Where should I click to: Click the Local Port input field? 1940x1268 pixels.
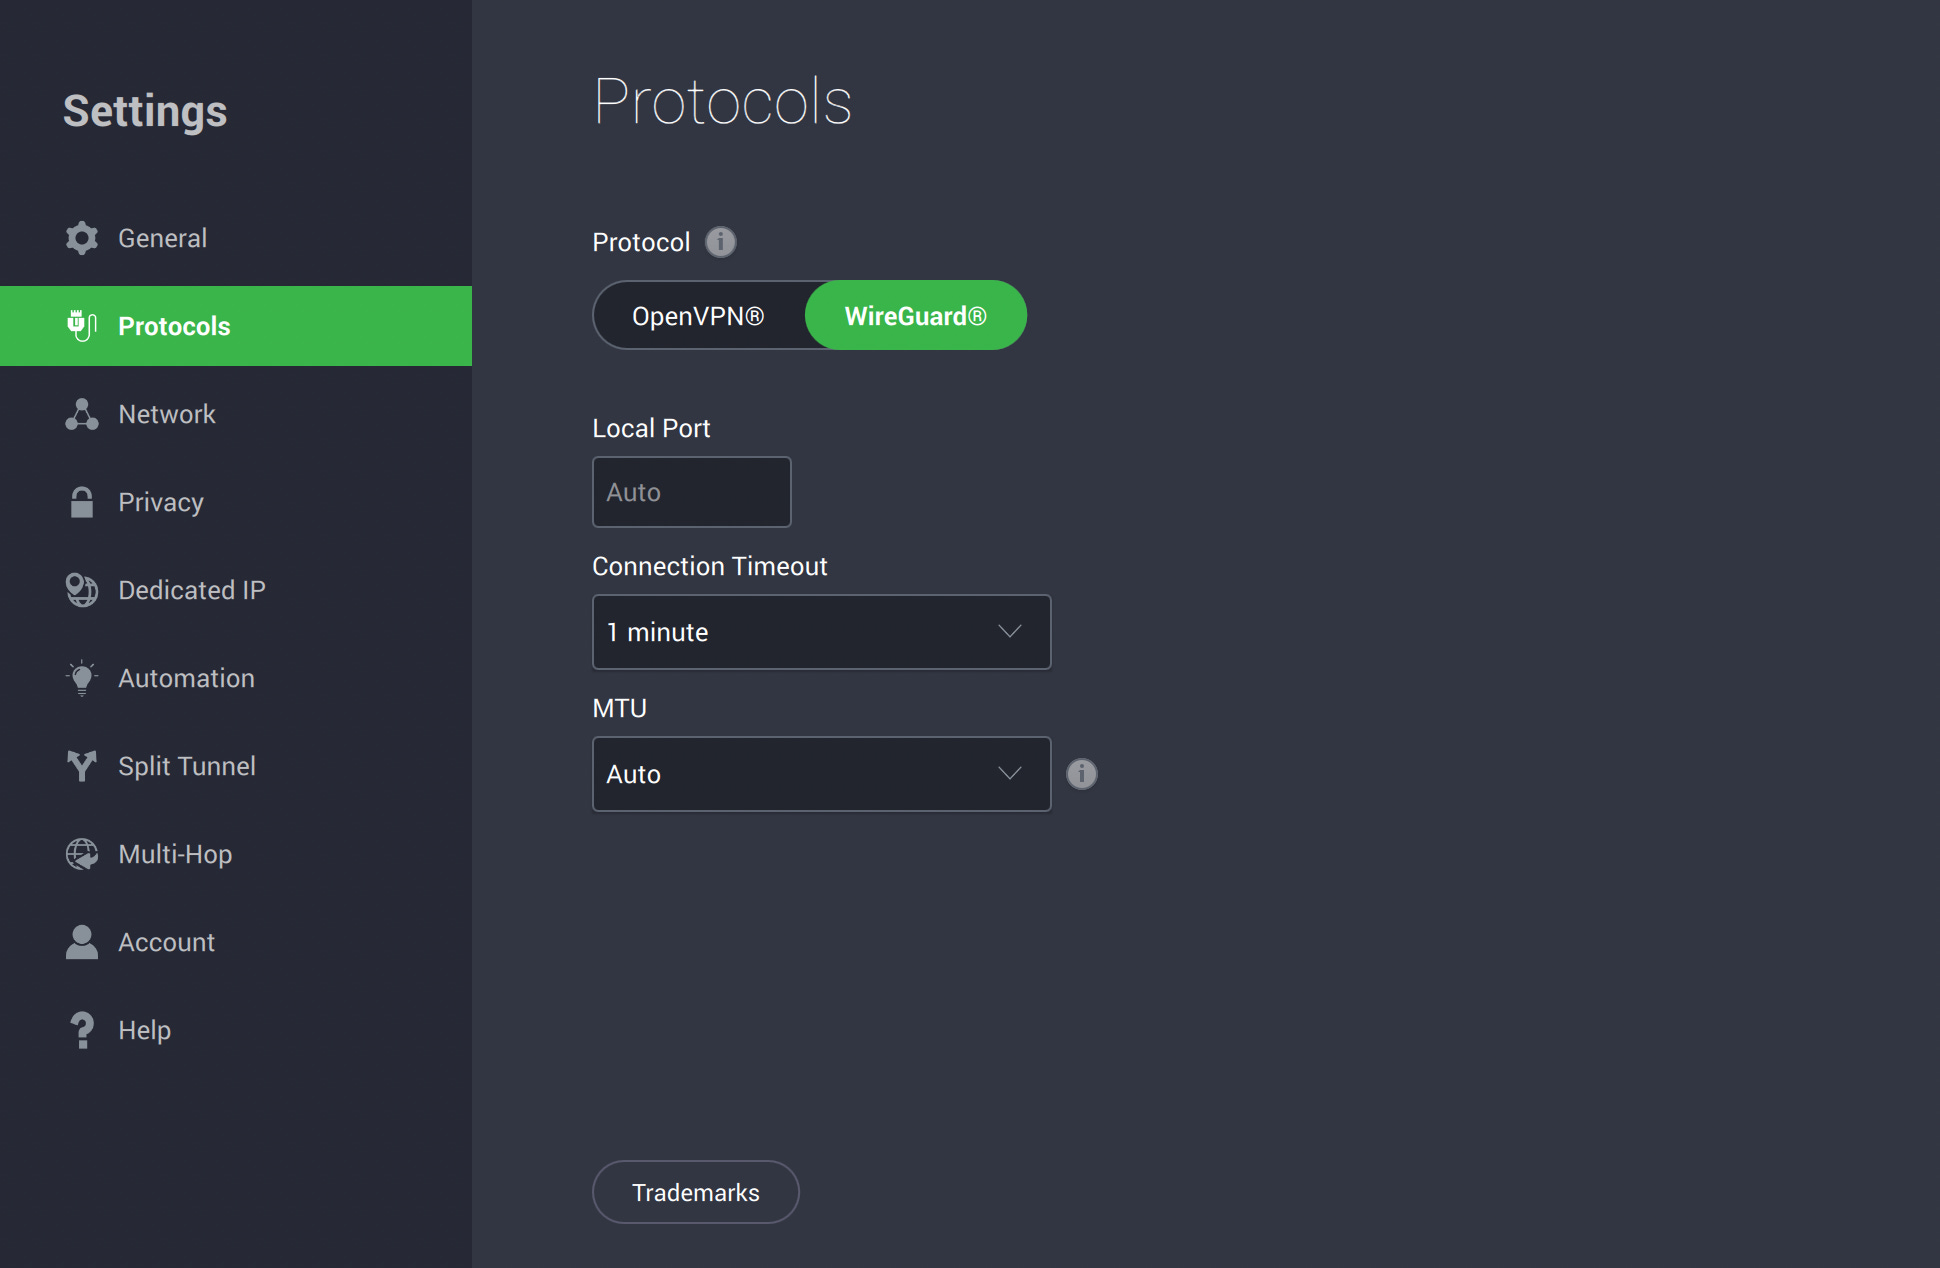pyautogui.click(x=691, y=492)
